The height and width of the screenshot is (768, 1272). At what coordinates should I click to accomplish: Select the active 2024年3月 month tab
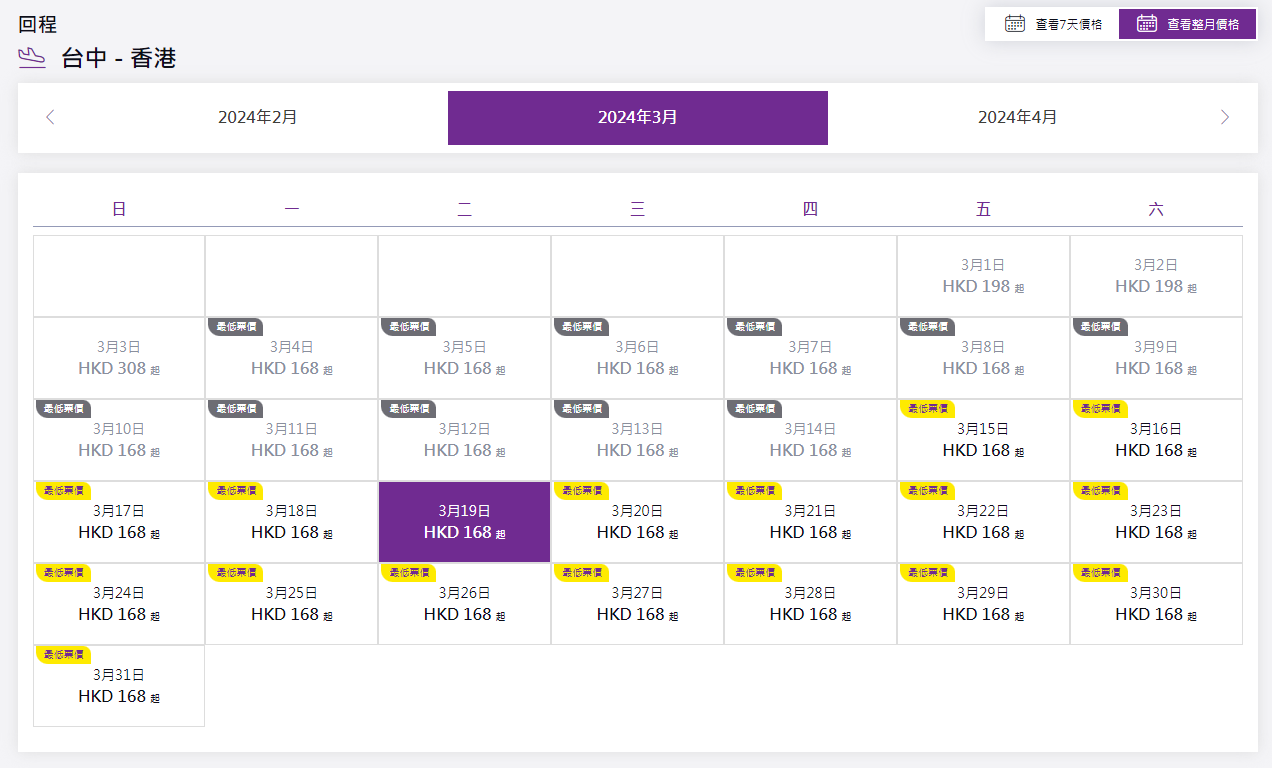point(637,117)
